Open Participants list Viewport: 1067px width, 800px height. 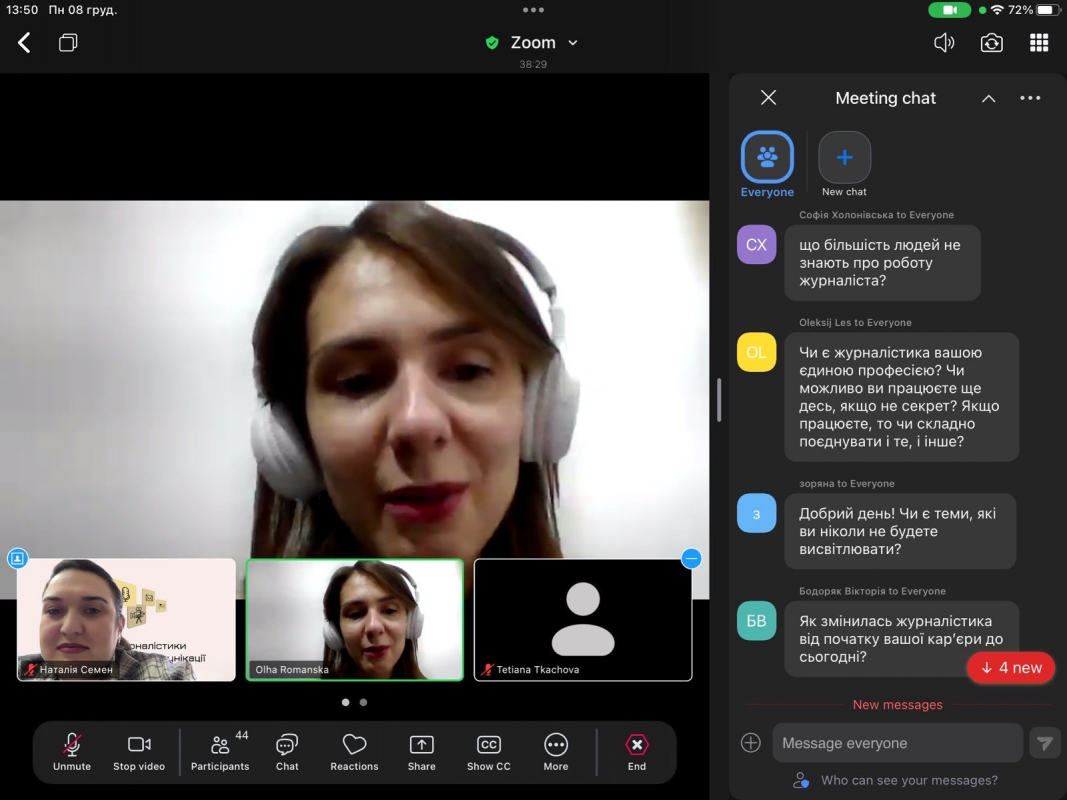tap(220, 752)
